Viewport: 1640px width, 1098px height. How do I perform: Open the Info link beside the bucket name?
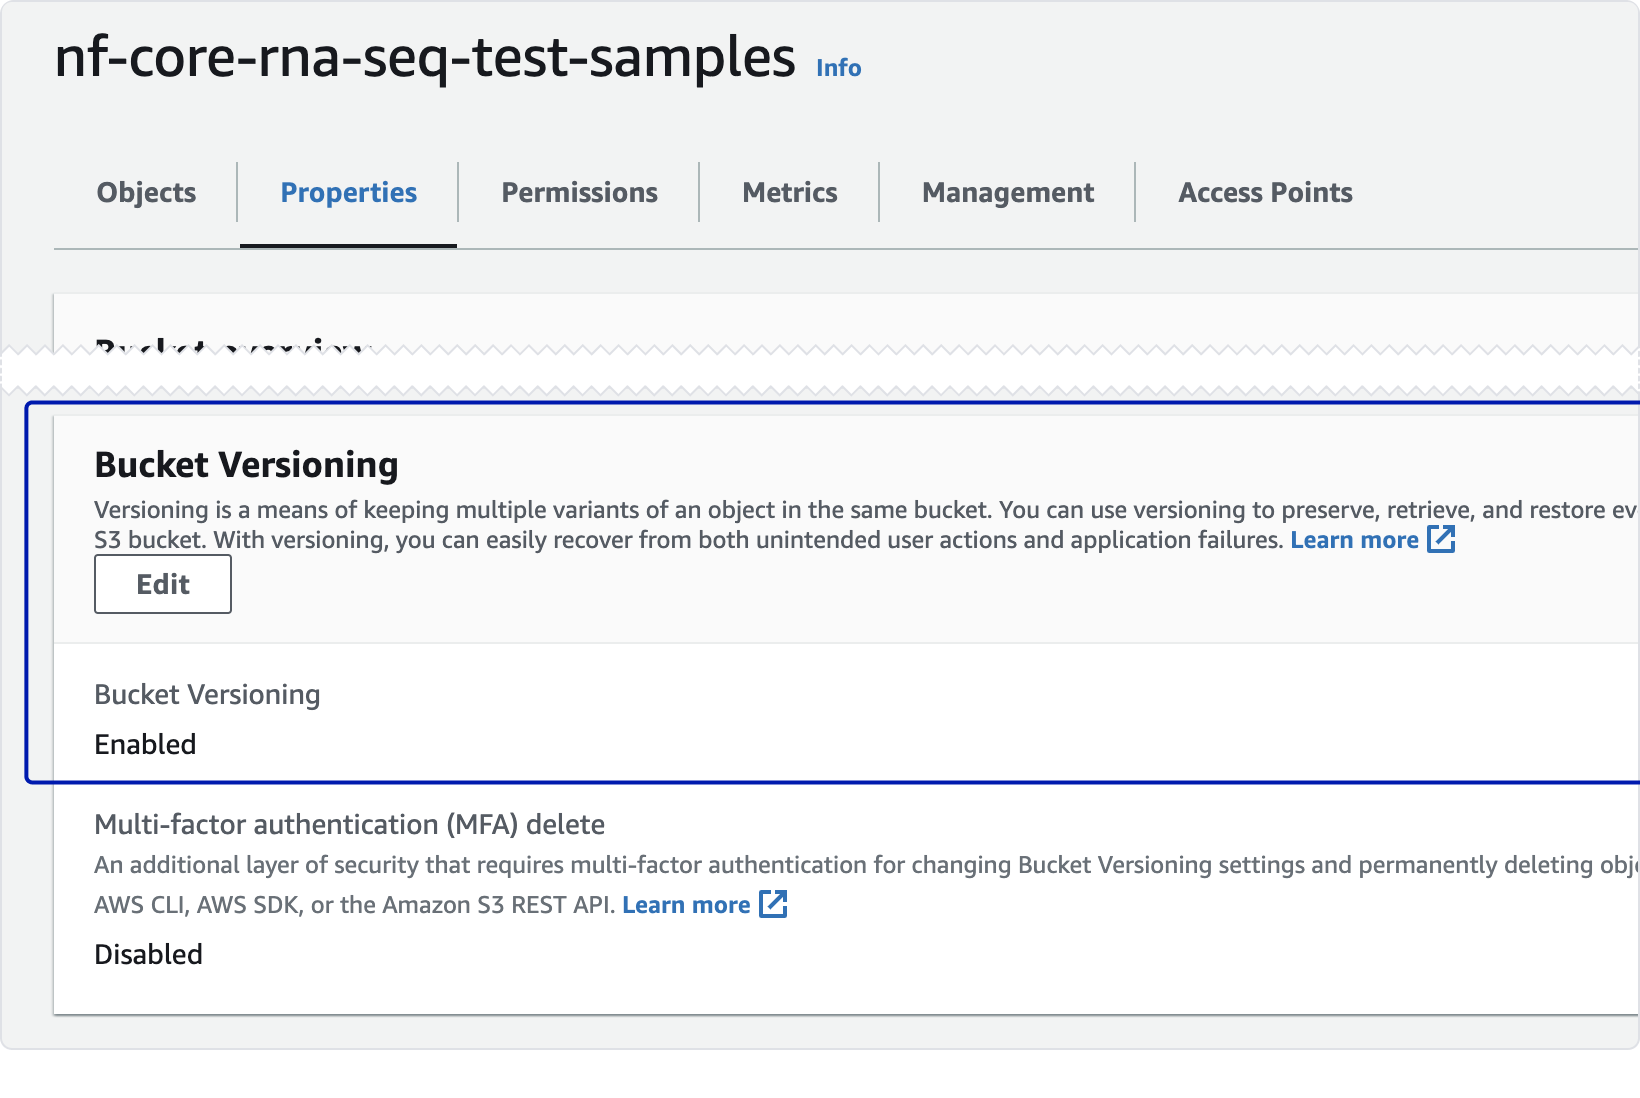[x=838, y=67]
